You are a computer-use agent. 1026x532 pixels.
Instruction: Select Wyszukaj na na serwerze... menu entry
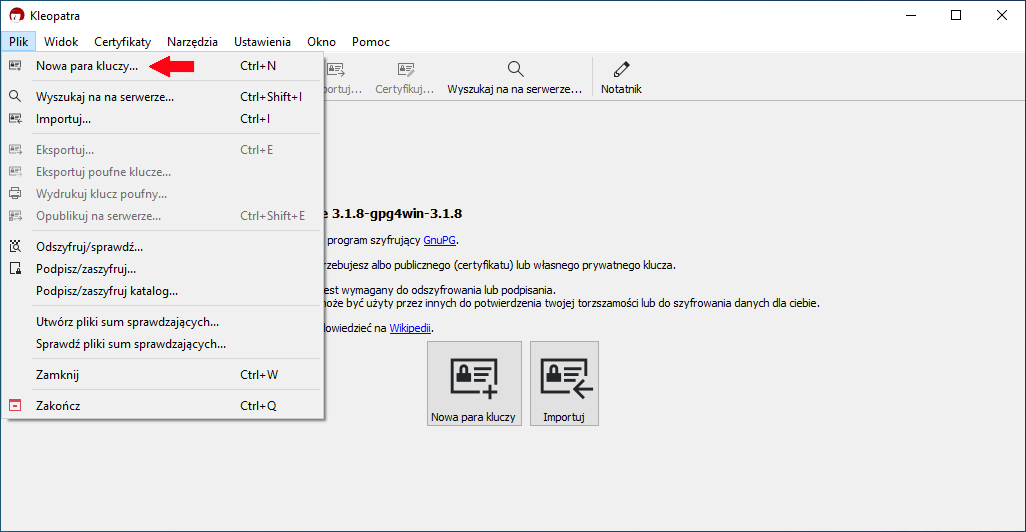pyautogui.click(x=163, y=97)
